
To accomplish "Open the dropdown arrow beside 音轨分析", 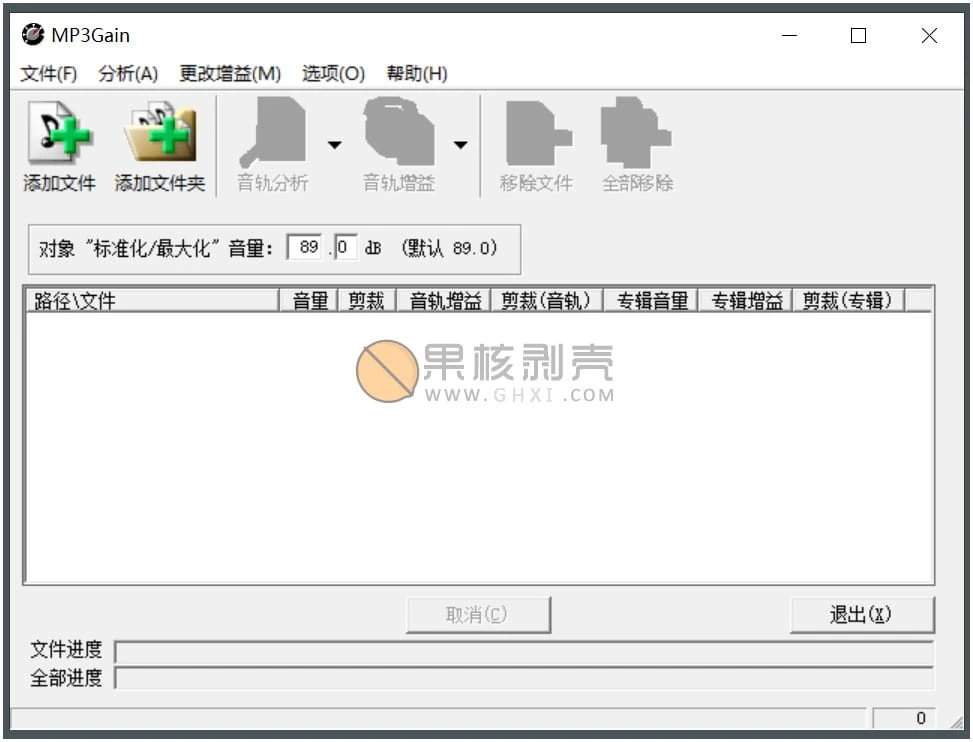I will [x=335, y=143].
